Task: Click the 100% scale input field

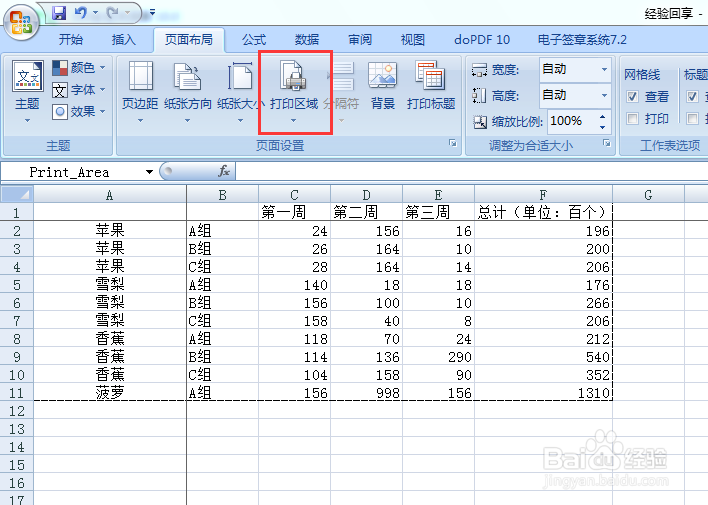Action: 572,121
